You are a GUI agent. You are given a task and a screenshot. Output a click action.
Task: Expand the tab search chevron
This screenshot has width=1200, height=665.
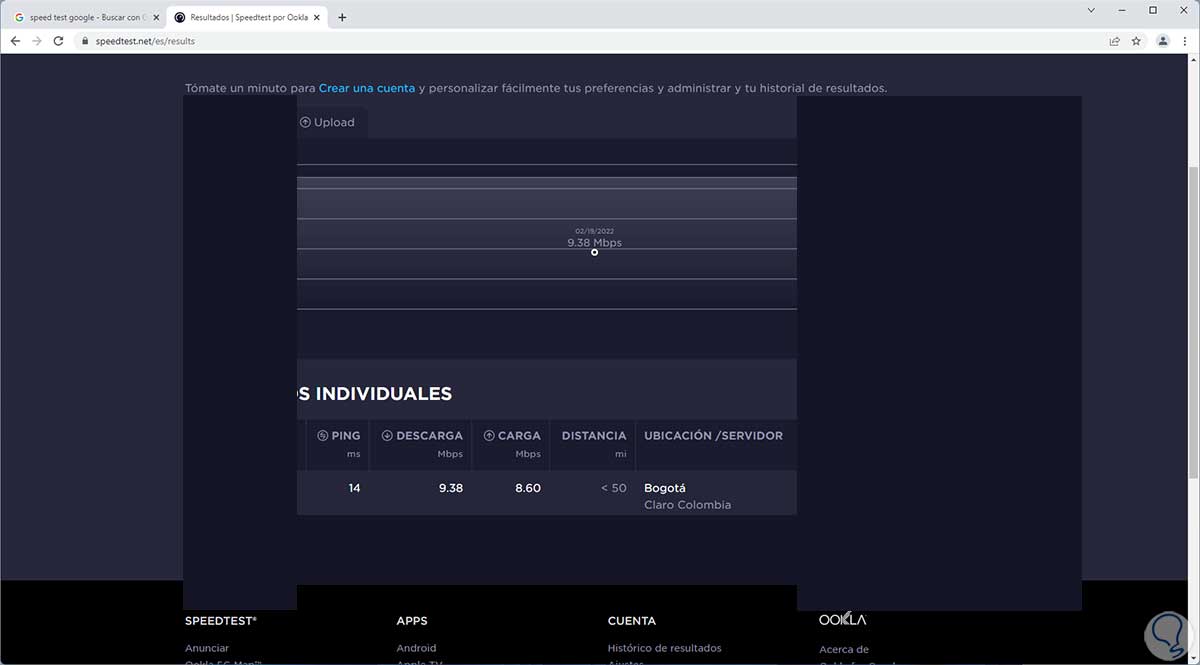[1089, 9]
